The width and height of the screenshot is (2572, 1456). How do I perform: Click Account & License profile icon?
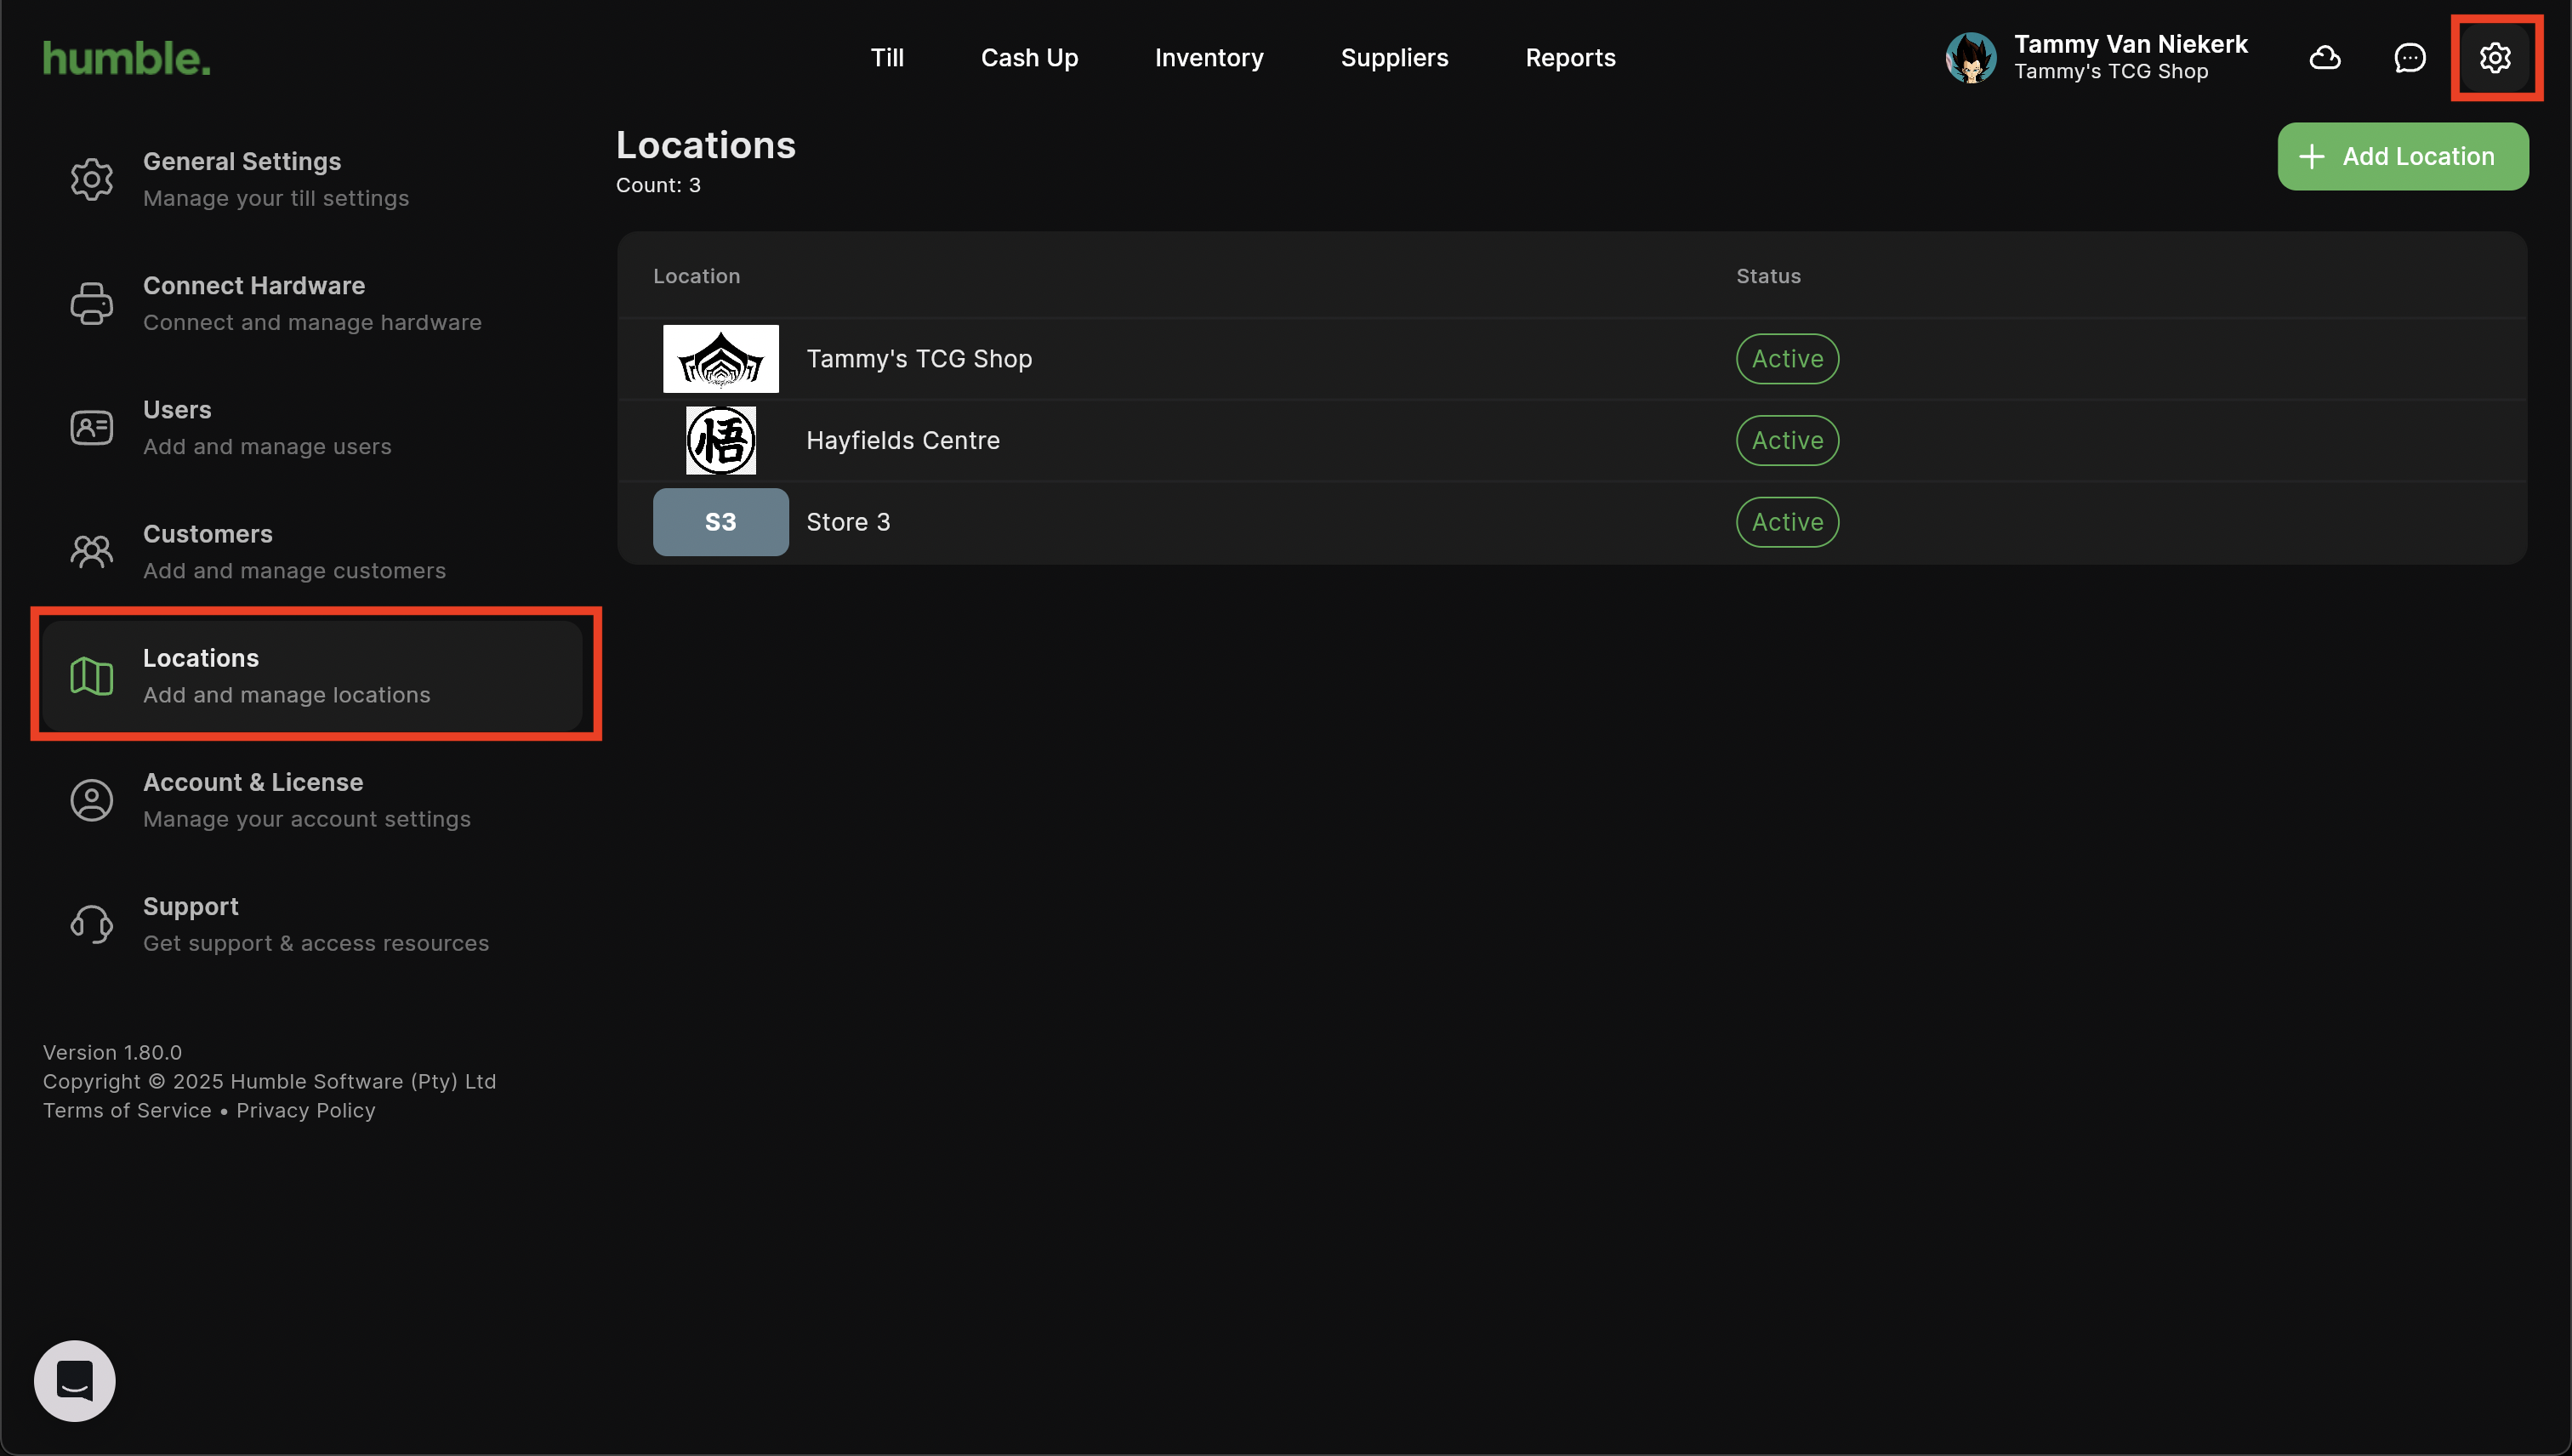pos(91,800)
